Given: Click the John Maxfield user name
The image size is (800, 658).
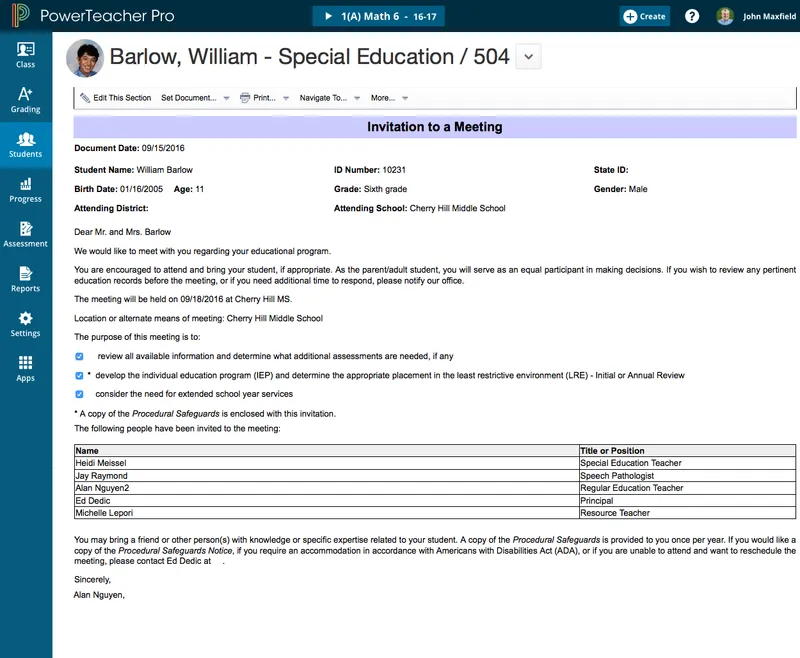Looking at the screenshot, I should [769, 16].
